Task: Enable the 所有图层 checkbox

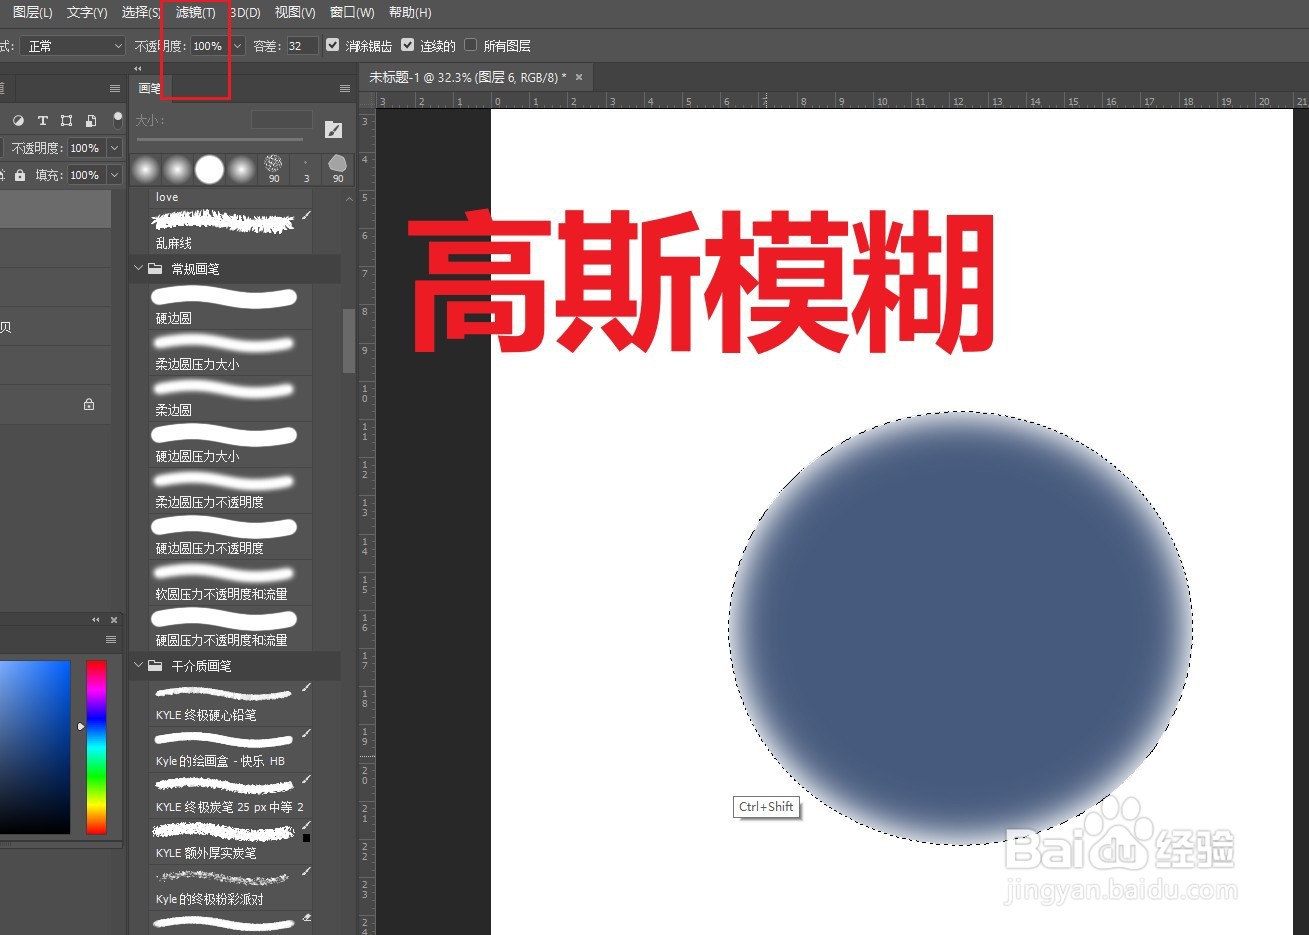Action: point(470,45)
